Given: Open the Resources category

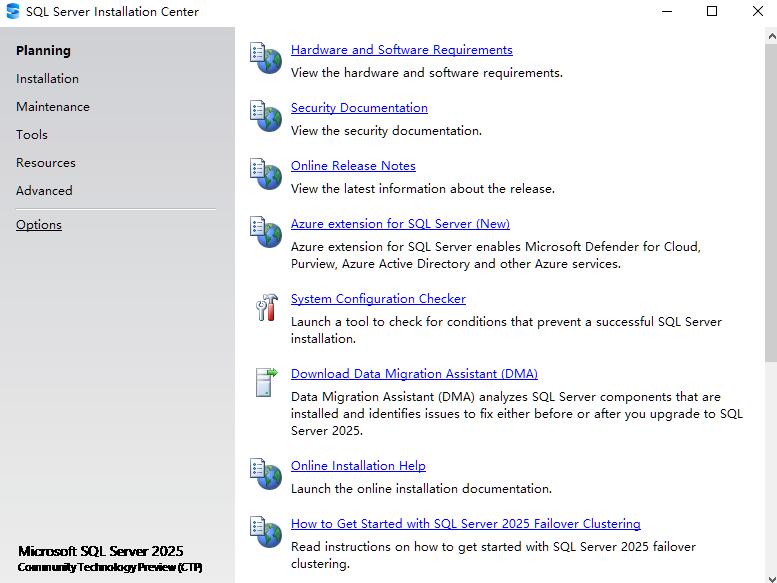Looking at the screenshot, I should (46, 162).
